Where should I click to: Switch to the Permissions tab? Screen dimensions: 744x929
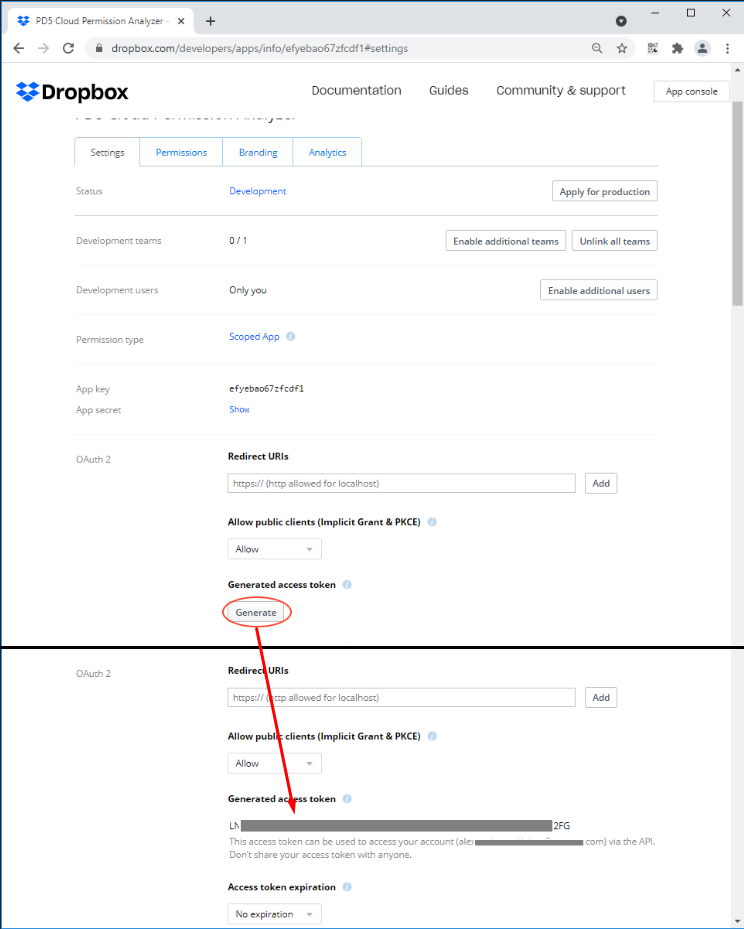(181, 152)
